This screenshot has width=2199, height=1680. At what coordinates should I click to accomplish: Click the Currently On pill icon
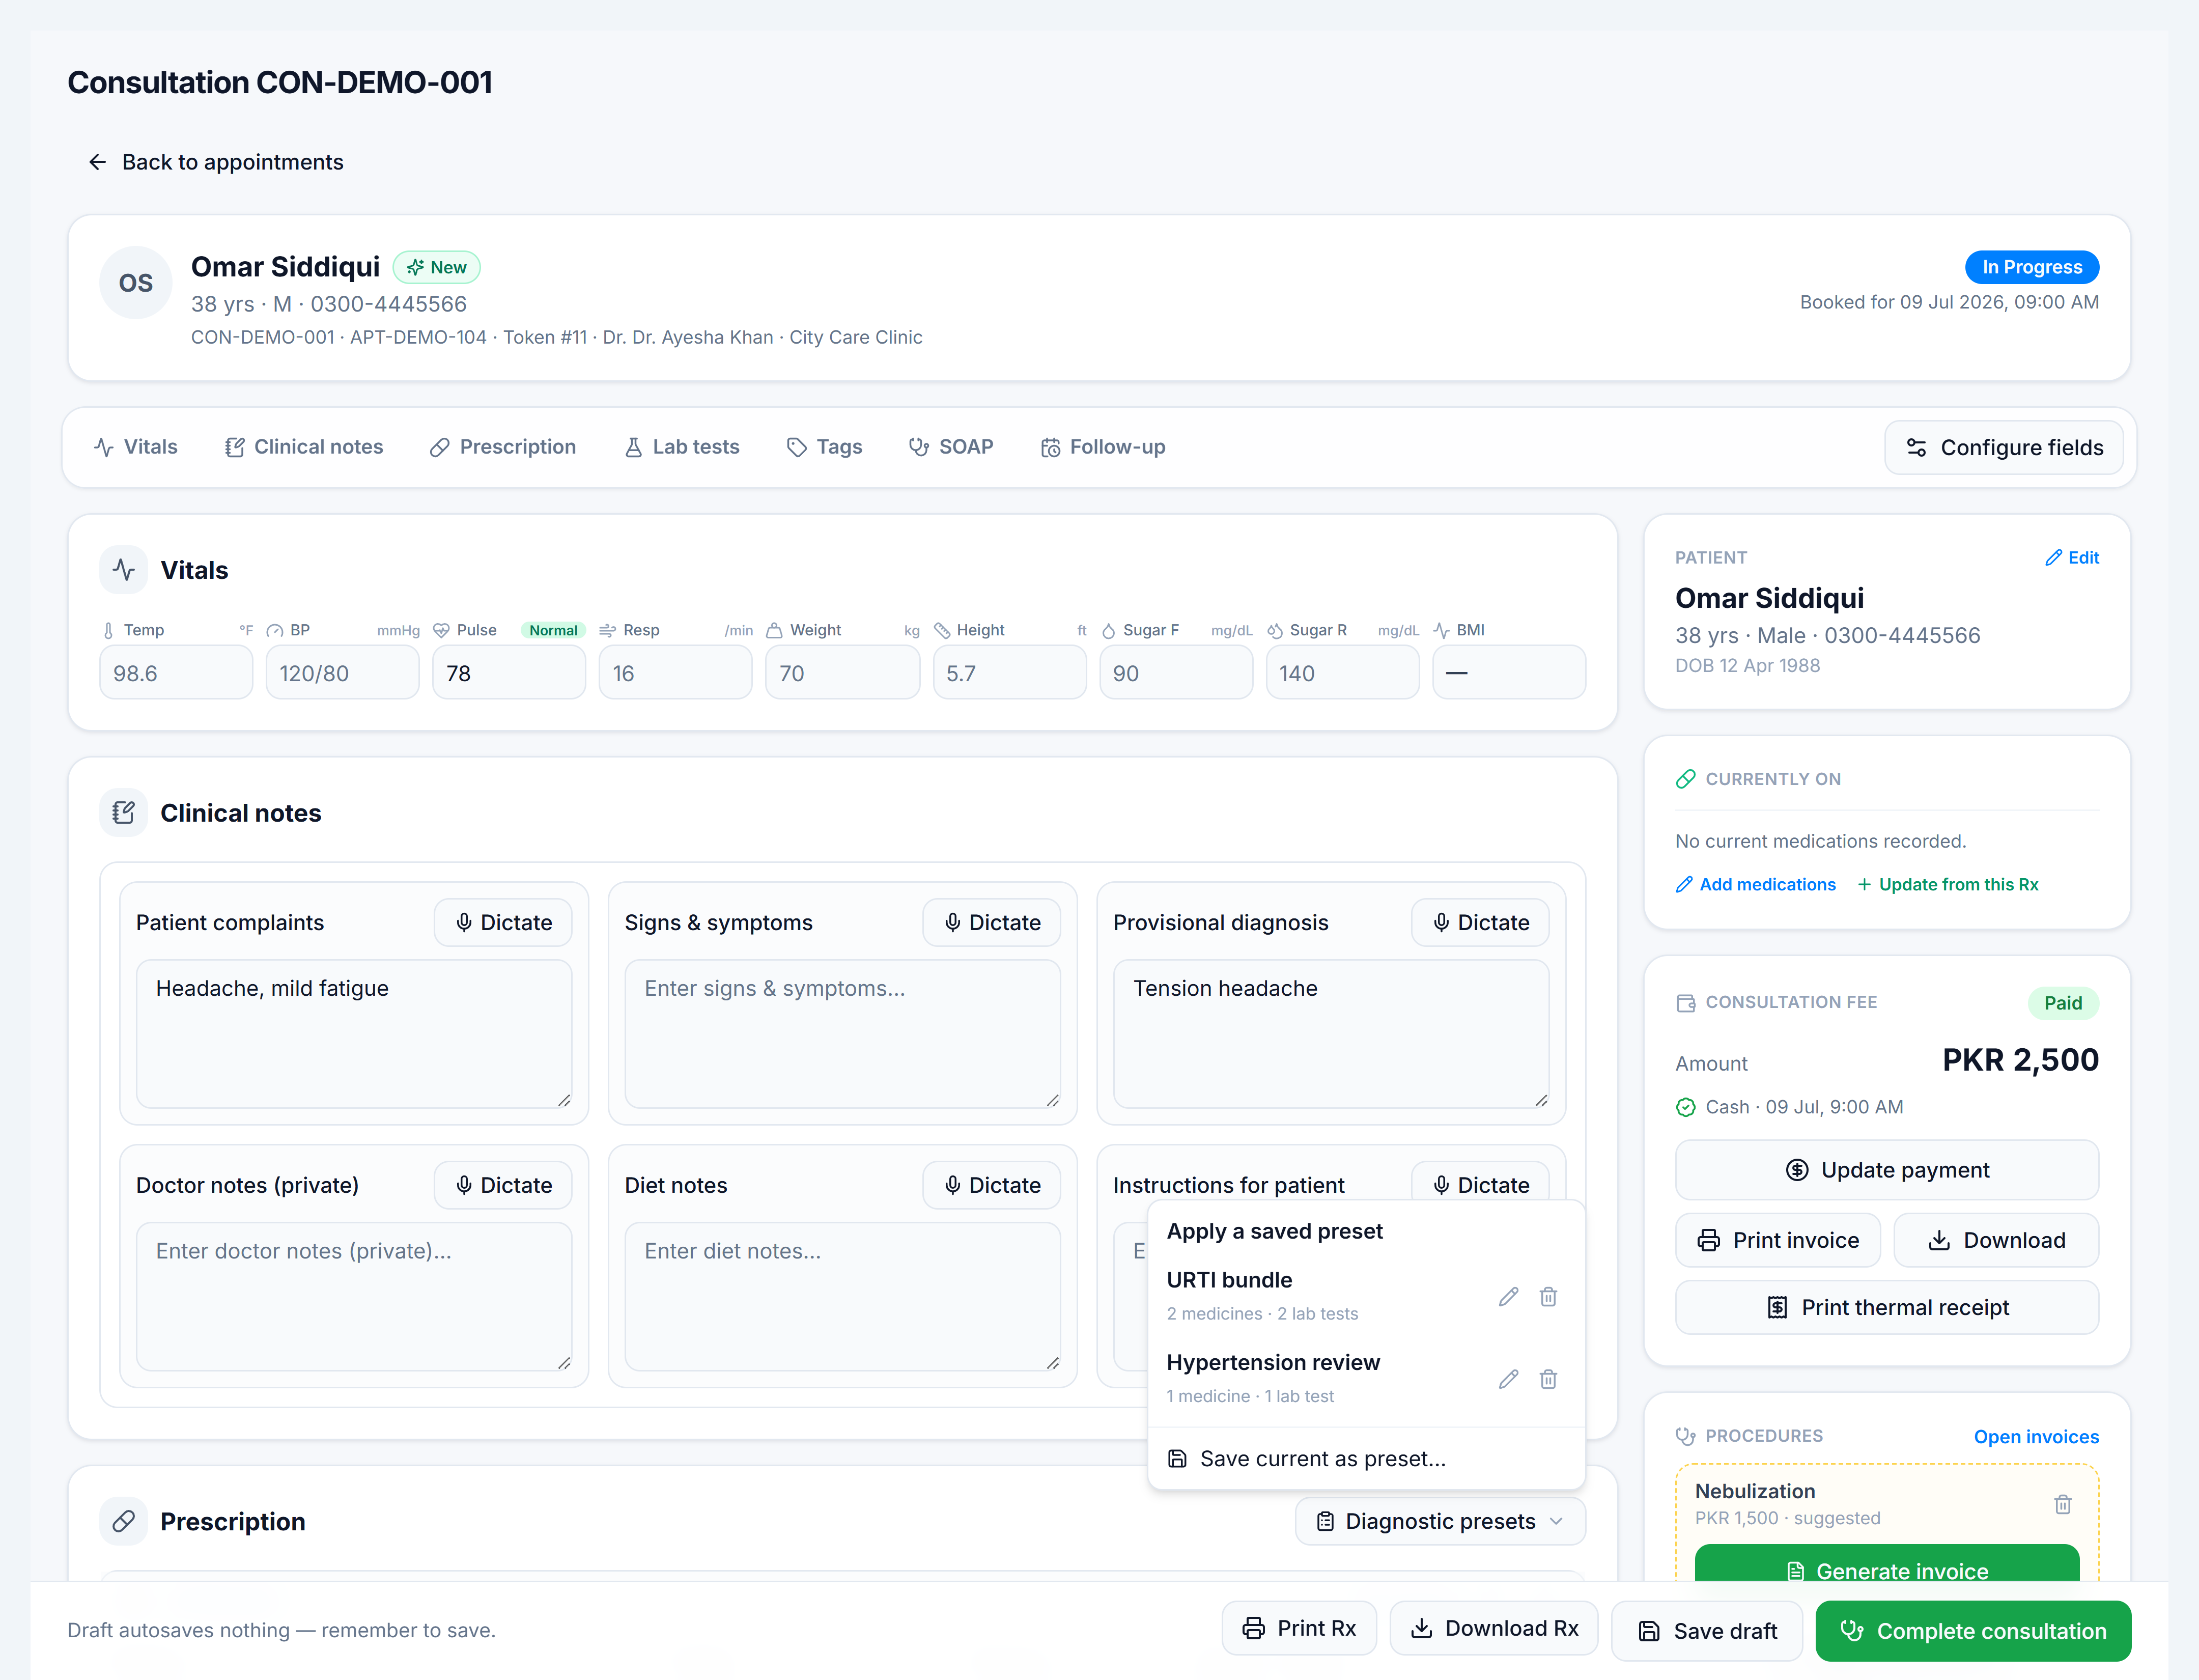[x=1685, y=779]
